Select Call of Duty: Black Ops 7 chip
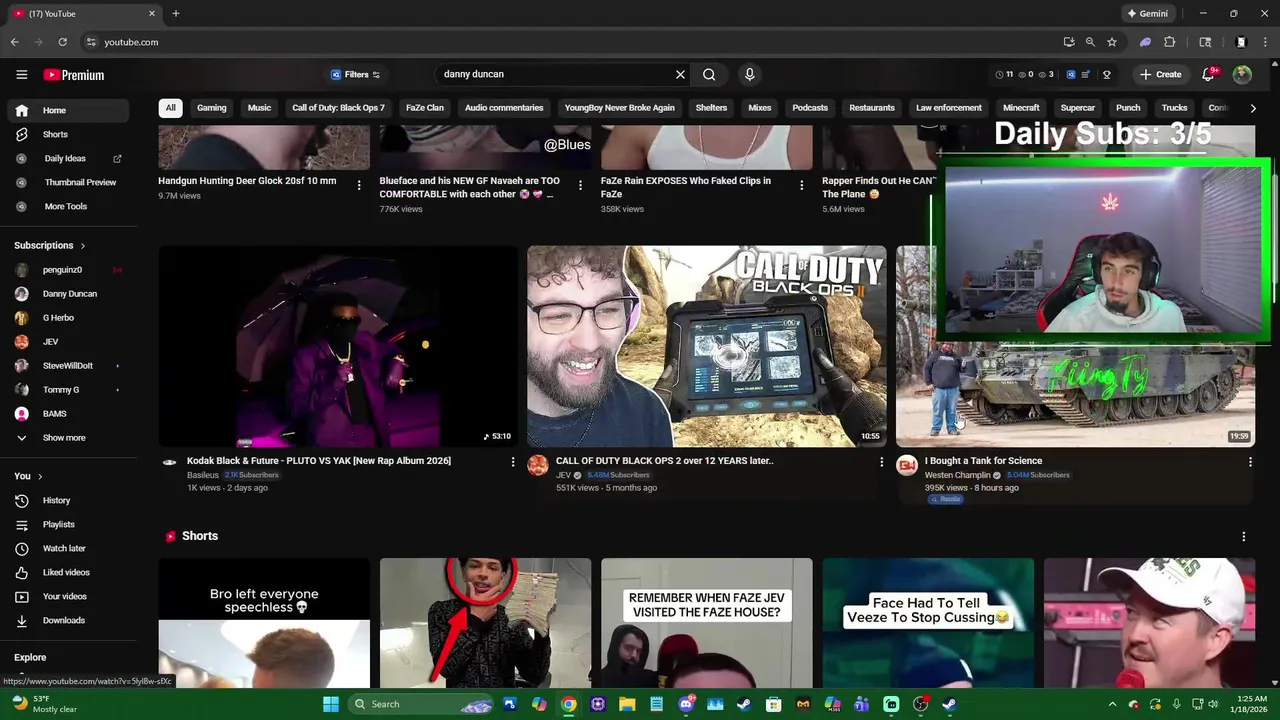Image resolution: width=1280 pixels, height=720 pixels. pyautogui.click(x=338, y=108)
